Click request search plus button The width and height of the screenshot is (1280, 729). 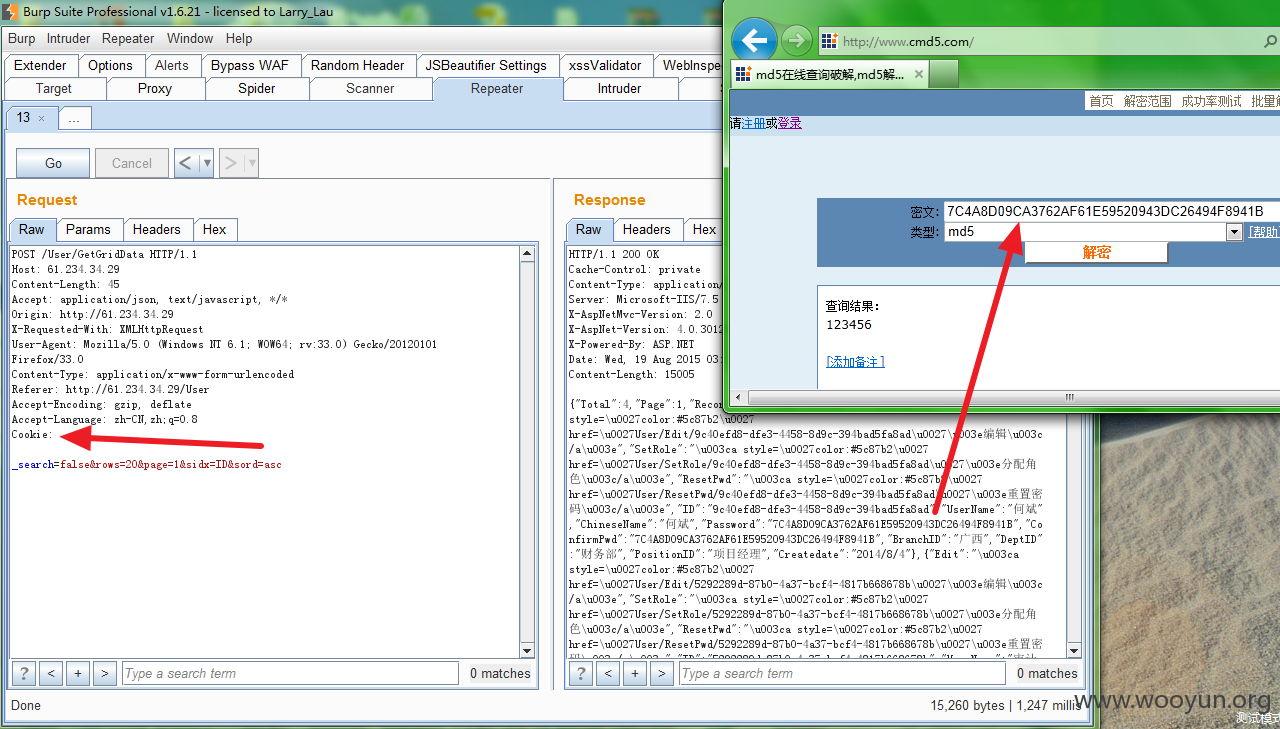tap(78, 673)
